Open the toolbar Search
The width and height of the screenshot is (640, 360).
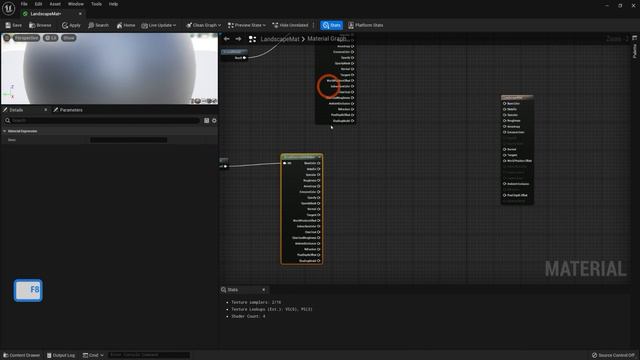pyautogui.click(x=98, y=25)
